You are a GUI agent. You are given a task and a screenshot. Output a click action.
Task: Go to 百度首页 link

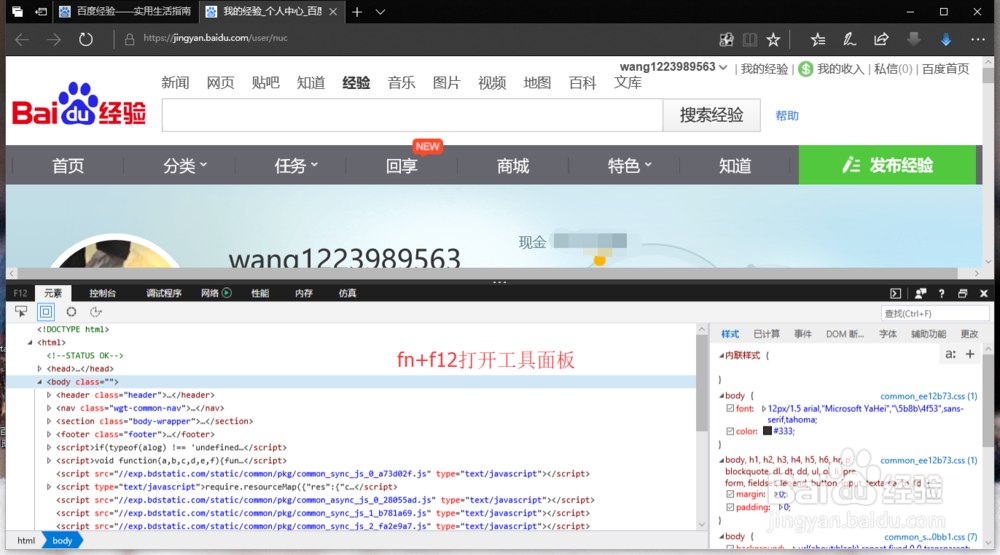point(946,69)
